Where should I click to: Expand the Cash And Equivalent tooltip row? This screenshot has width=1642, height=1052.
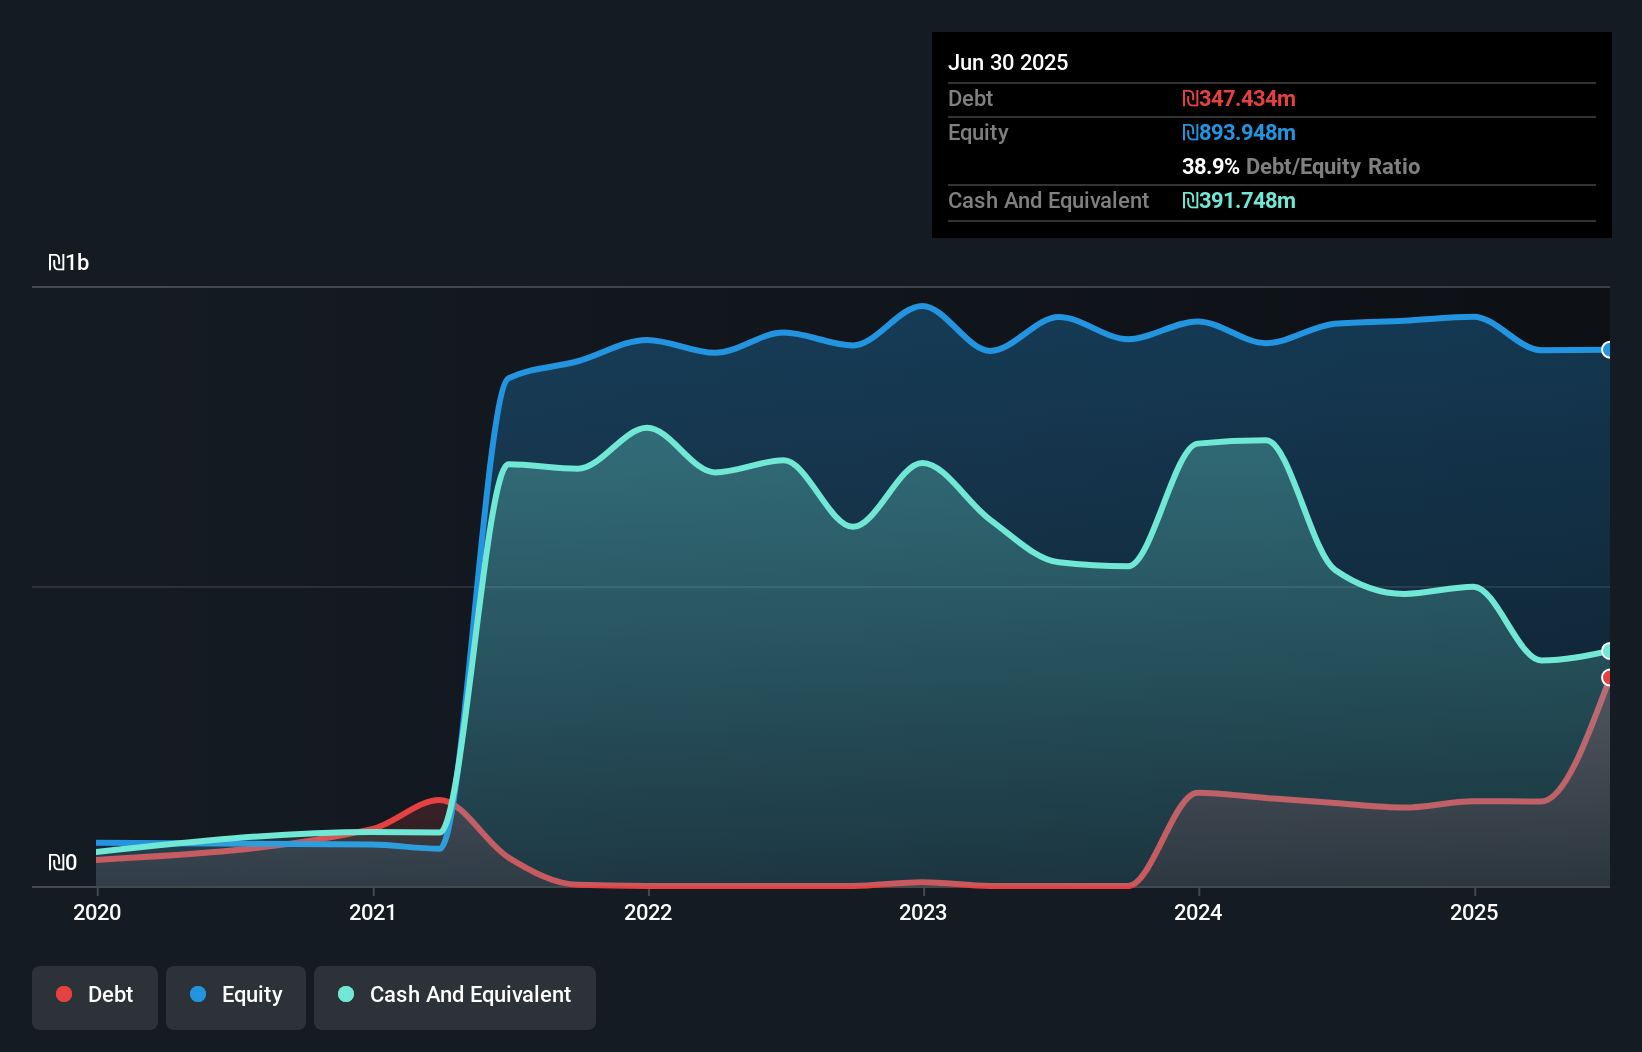[x=1048, y=200]
